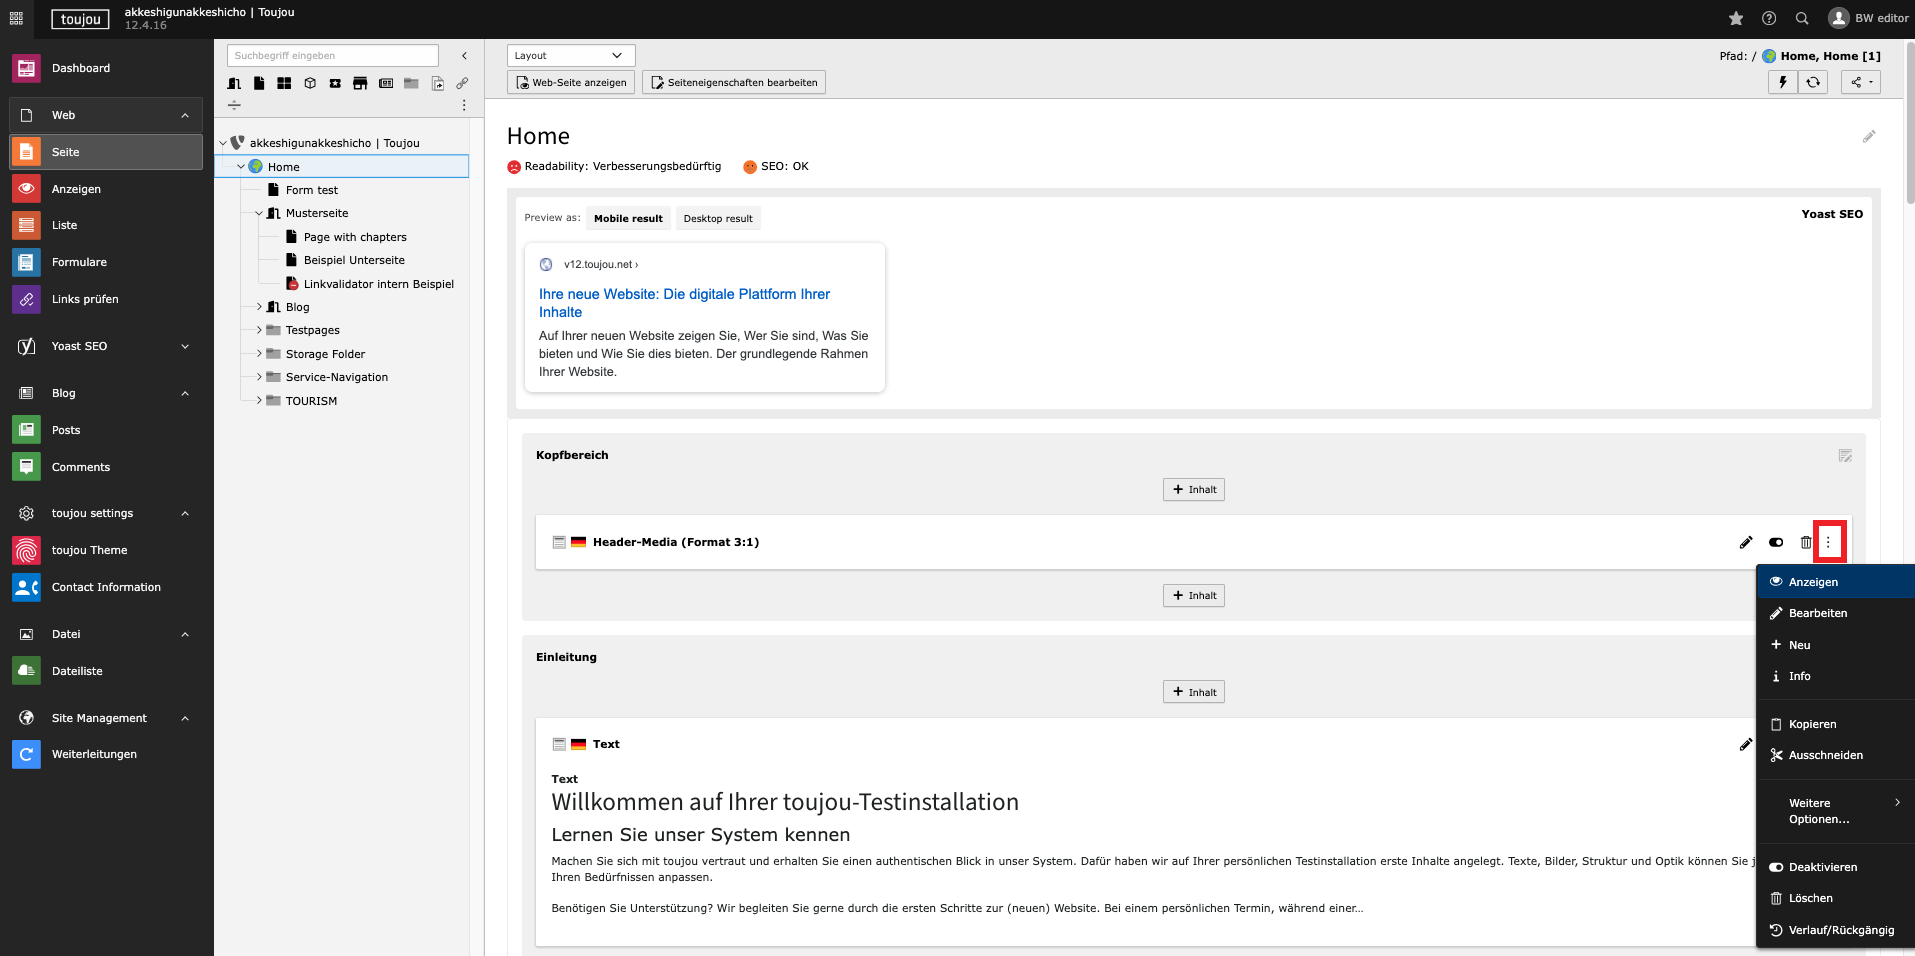This screenshot has width=1915, height=956.
Task: Toggle visibility switch of Header-Media element
Action: click(x=1776, y=542)
